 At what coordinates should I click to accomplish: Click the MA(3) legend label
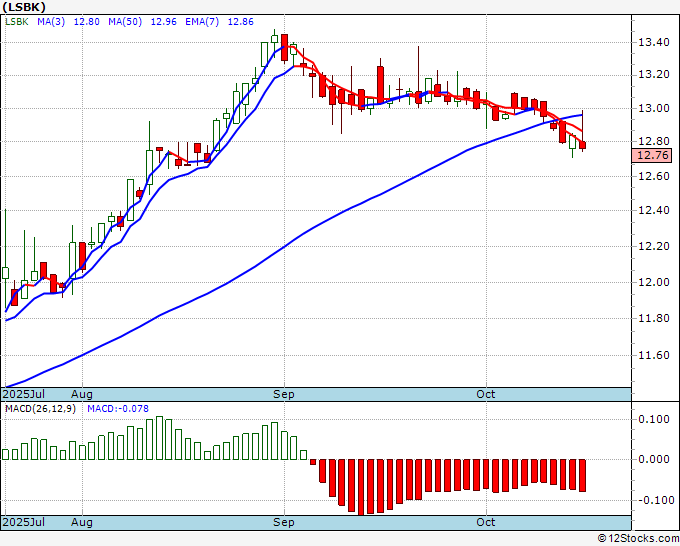(51, 22)
